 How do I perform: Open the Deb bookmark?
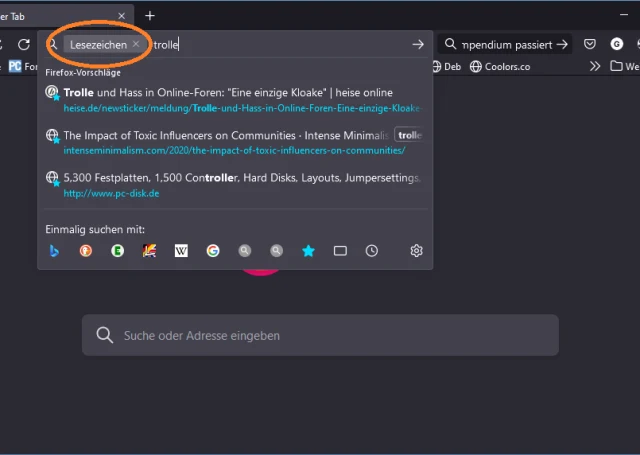click(447, 67)
